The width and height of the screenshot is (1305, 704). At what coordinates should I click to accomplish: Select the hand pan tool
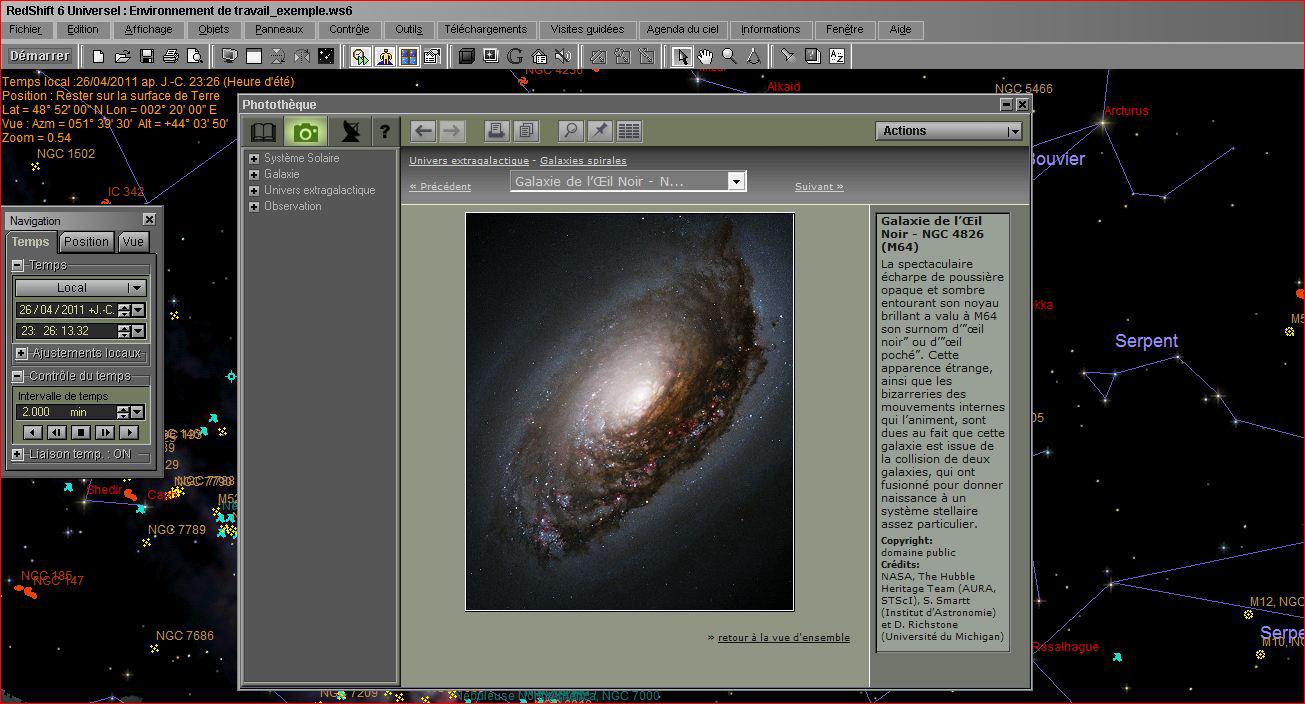click(705, 56)
